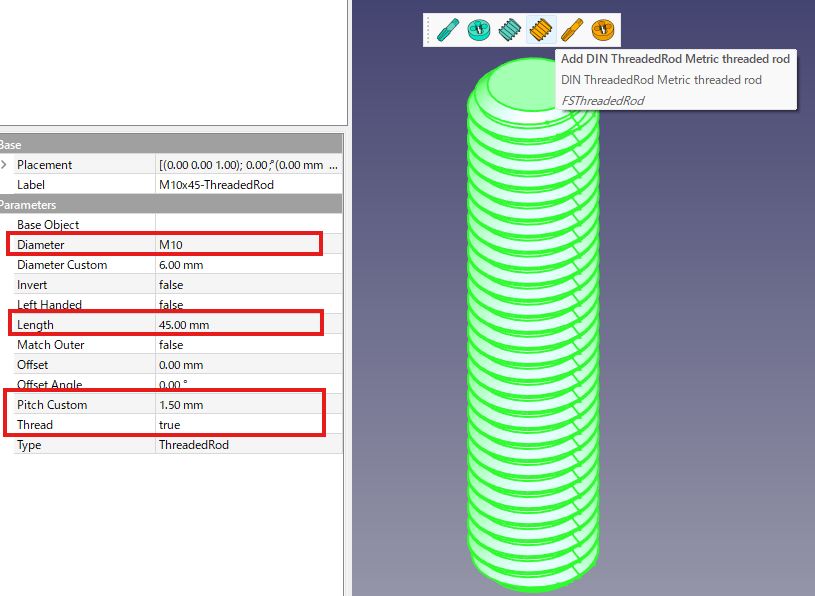Viewport: 815px width, 596px height.
Task: Click the teal screw tap icon
Action: 447,29
